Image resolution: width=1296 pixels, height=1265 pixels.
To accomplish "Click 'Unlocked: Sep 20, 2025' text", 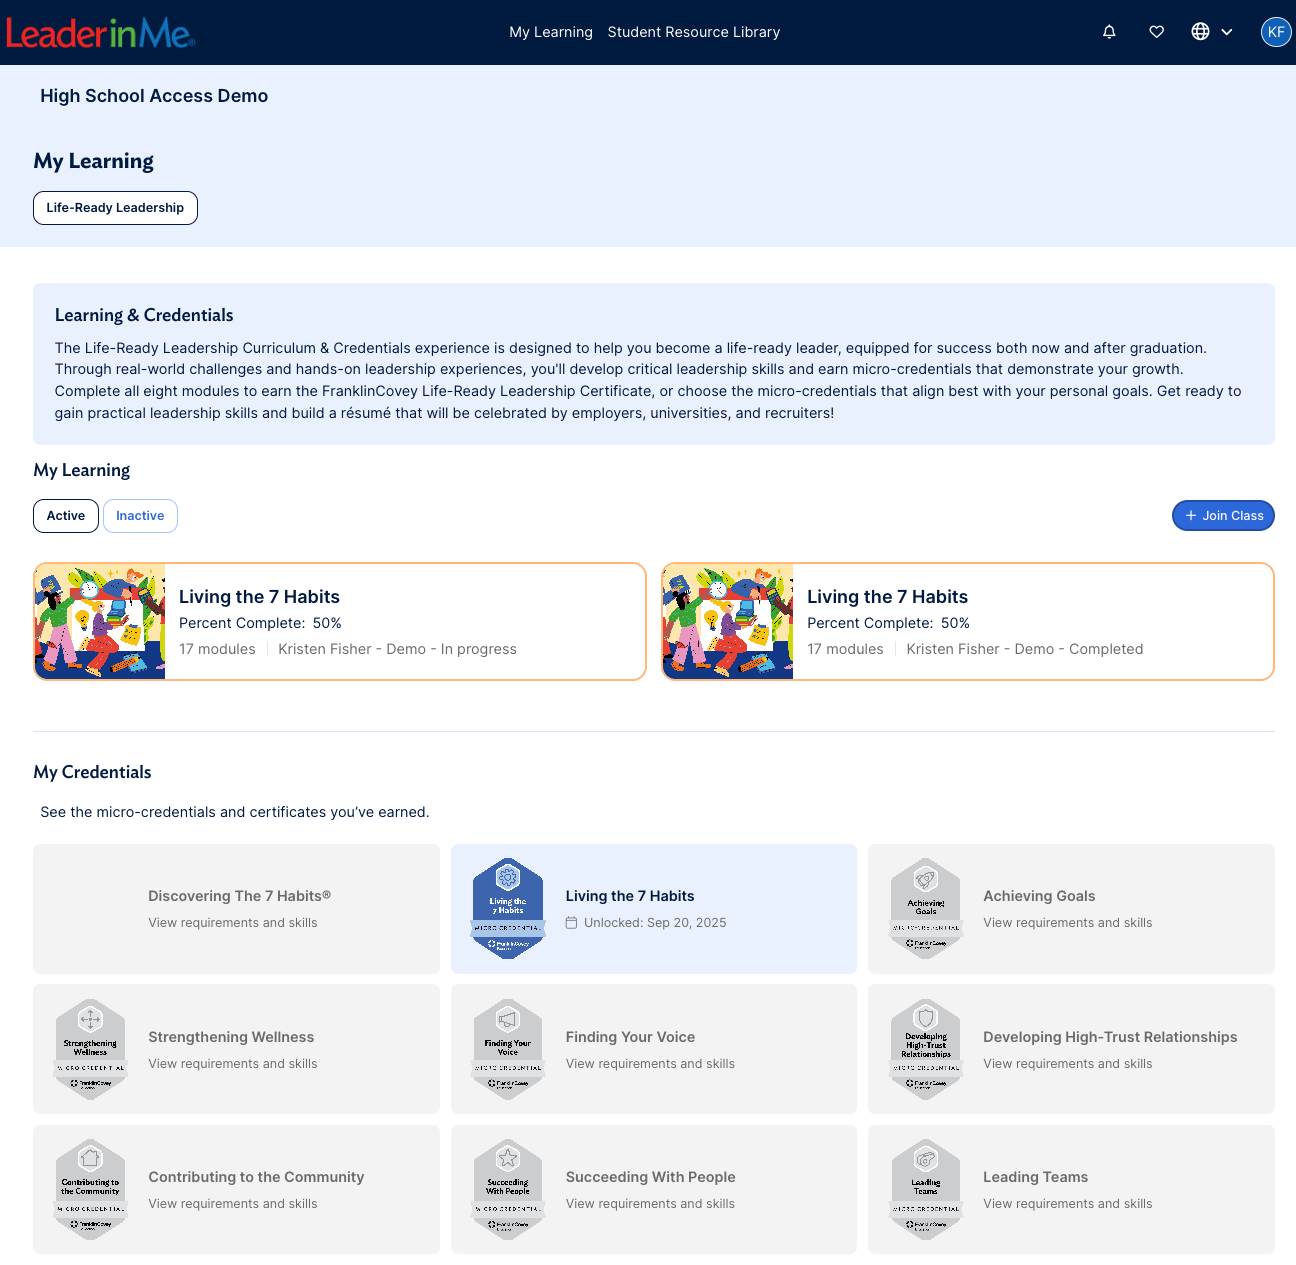I will point(655,923).
